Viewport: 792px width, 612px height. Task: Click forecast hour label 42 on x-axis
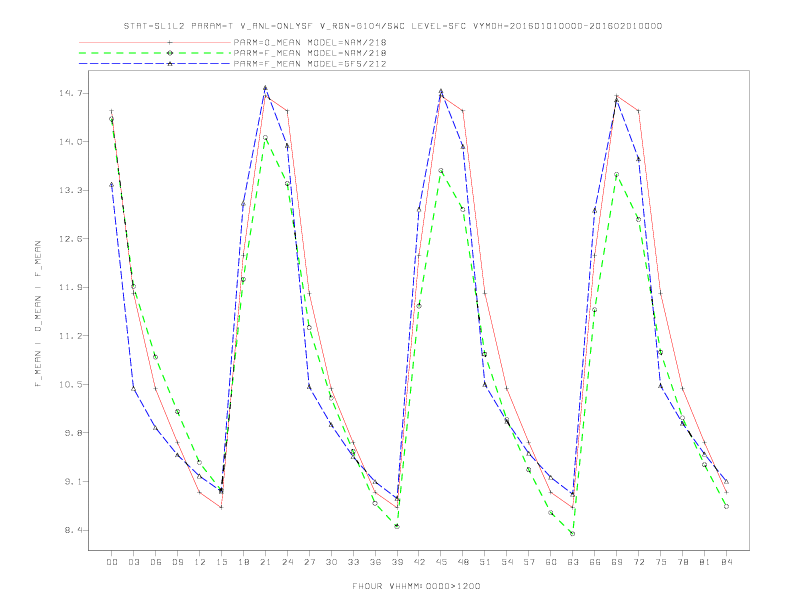[x=419, y=562]
